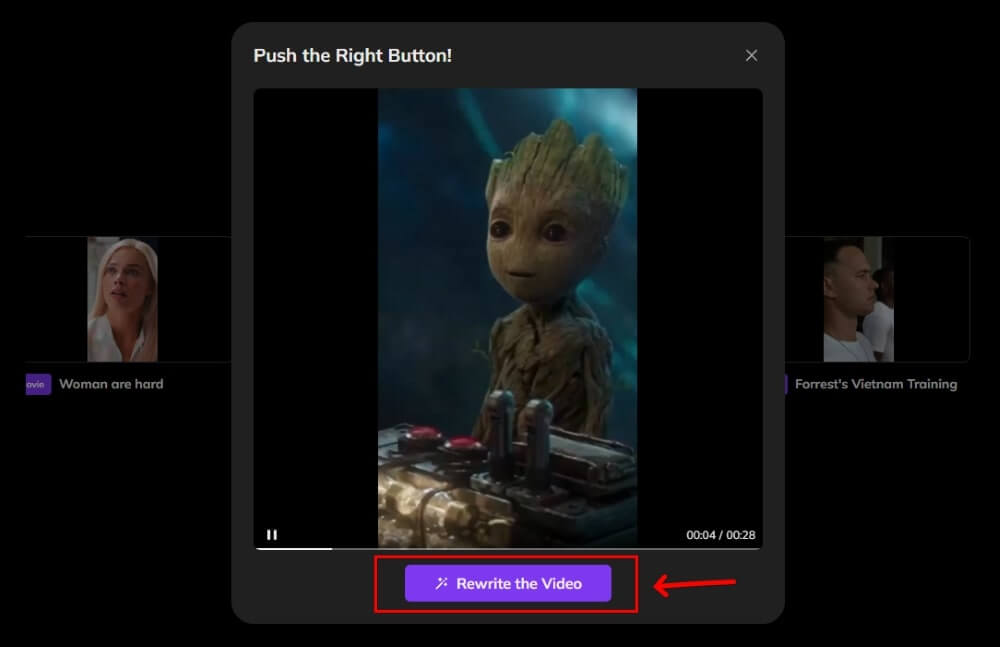Seek to the middle of video progress bar
Viewport: 1000px width, 647px height.
coord(508,548)
